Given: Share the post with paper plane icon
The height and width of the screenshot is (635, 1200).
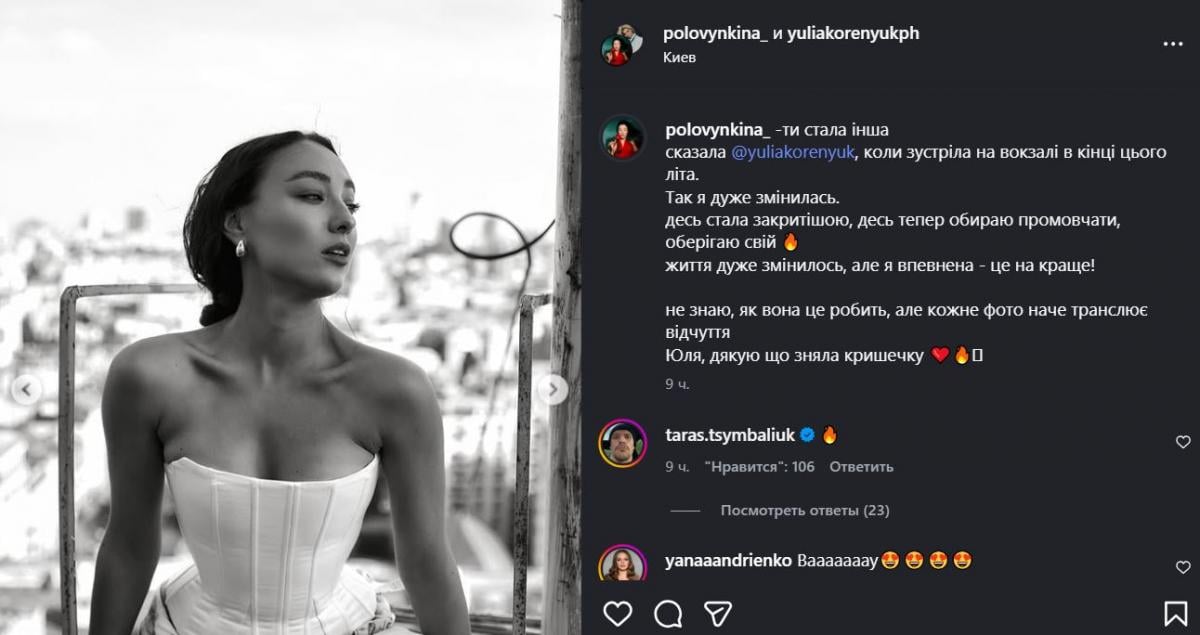Looking at the screenshot, I should tap(717, 612).
